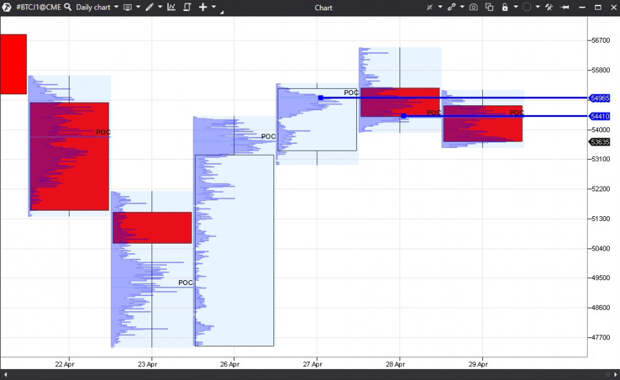Viewport: 620px width, 380px height.
Task: Click the plus crosshair icon
Action: pyautogui.click(x=203, y=7)
